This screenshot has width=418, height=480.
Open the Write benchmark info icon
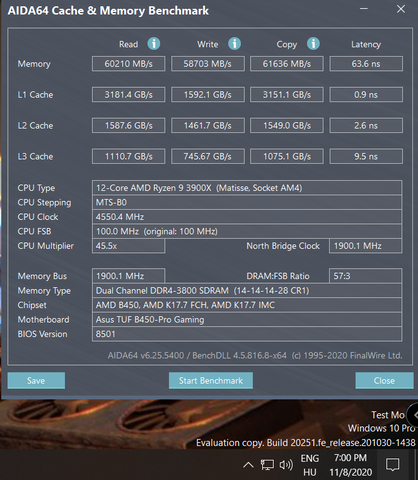coord(234,44)
